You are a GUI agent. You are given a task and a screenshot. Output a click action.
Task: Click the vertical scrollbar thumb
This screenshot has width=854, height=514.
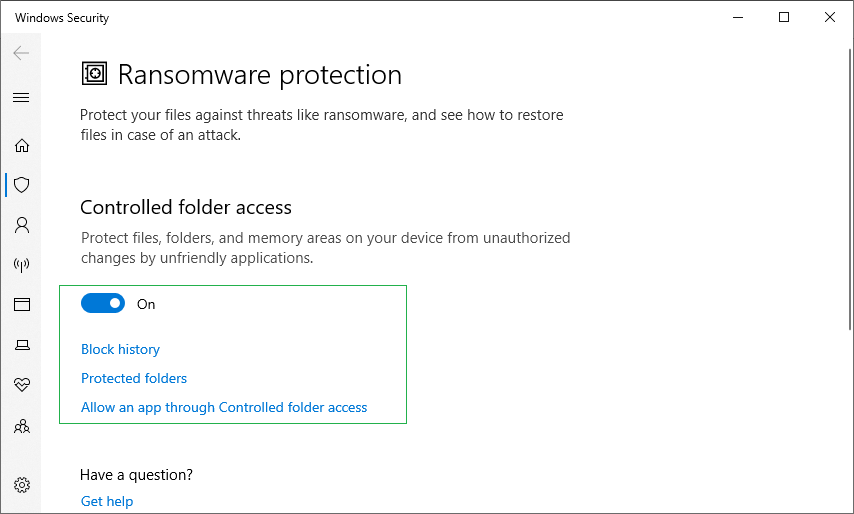point(850,189)
